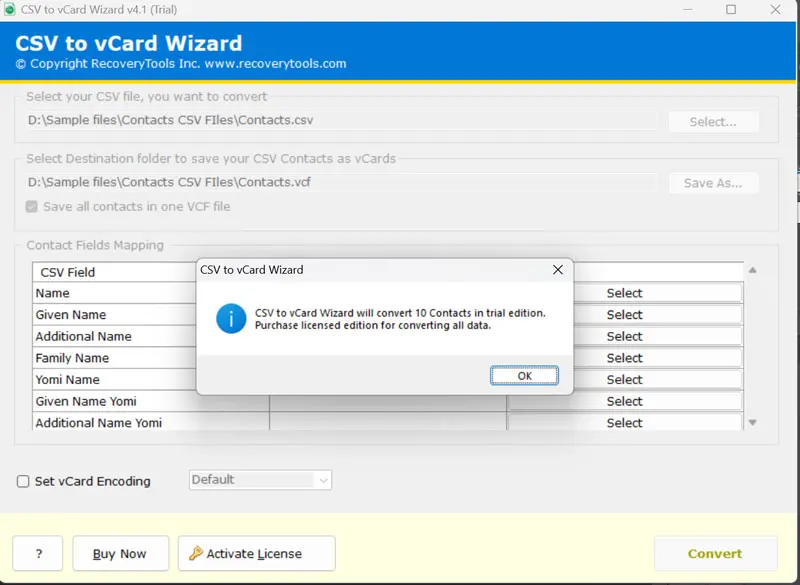This screenshot has width=800, height=585.
Task: Start conversion with the Convert button
Action: click(x=714, y=553)
